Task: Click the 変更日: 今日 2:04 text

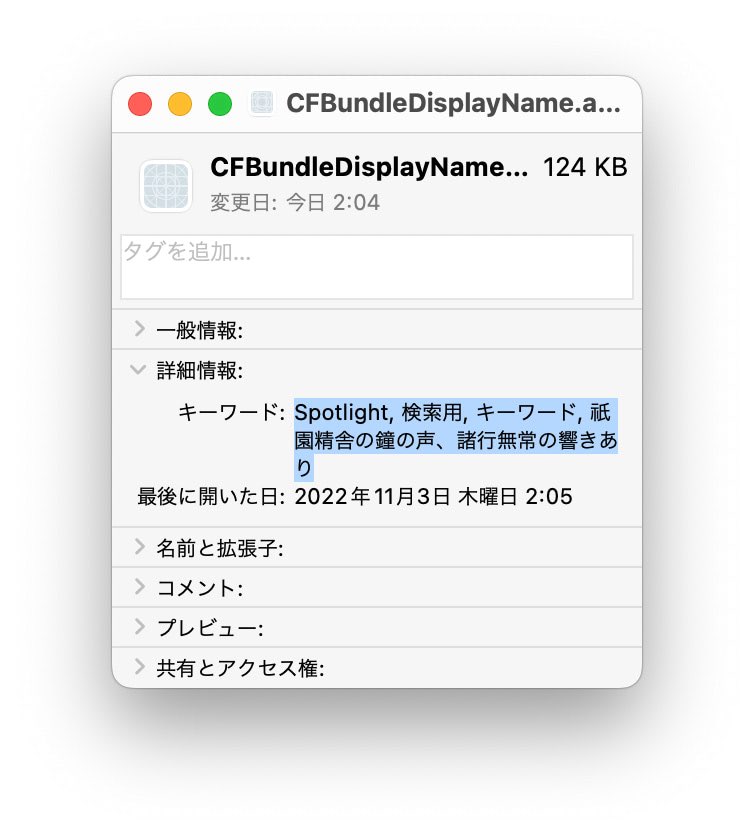Action: (x=295, y=203)
